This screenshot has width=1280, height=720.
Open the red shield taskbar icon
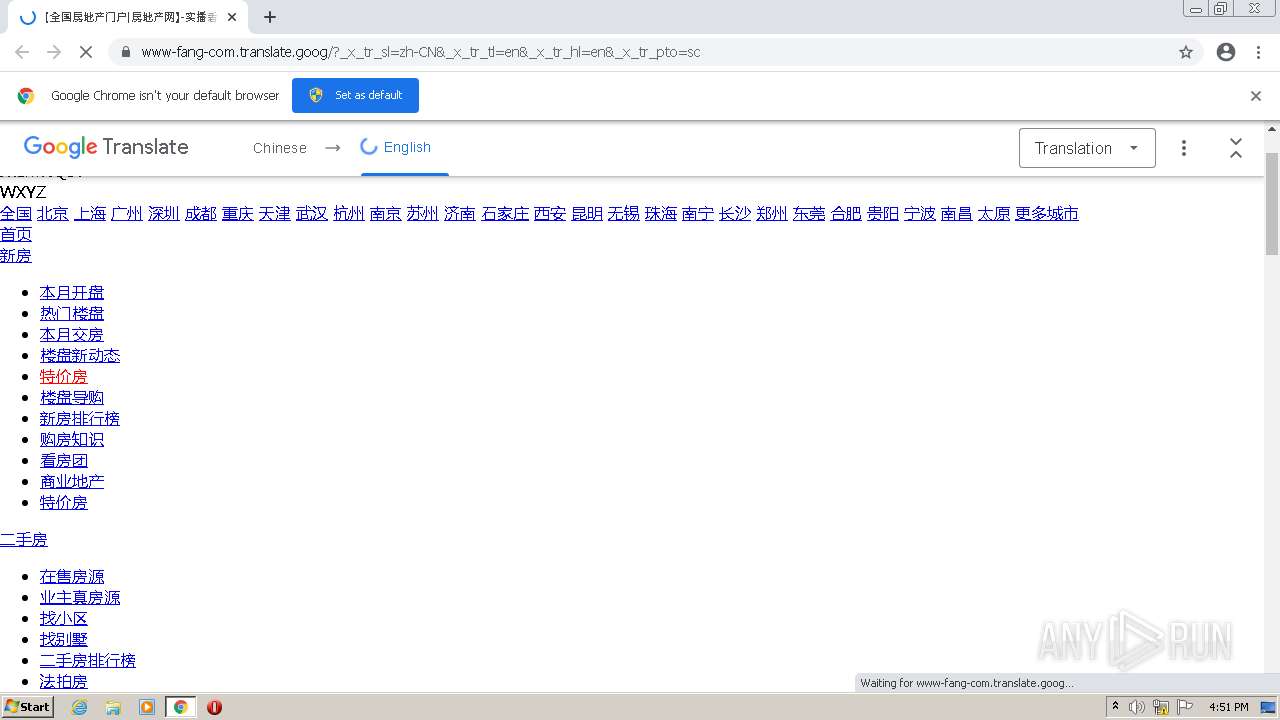point(214,707)
